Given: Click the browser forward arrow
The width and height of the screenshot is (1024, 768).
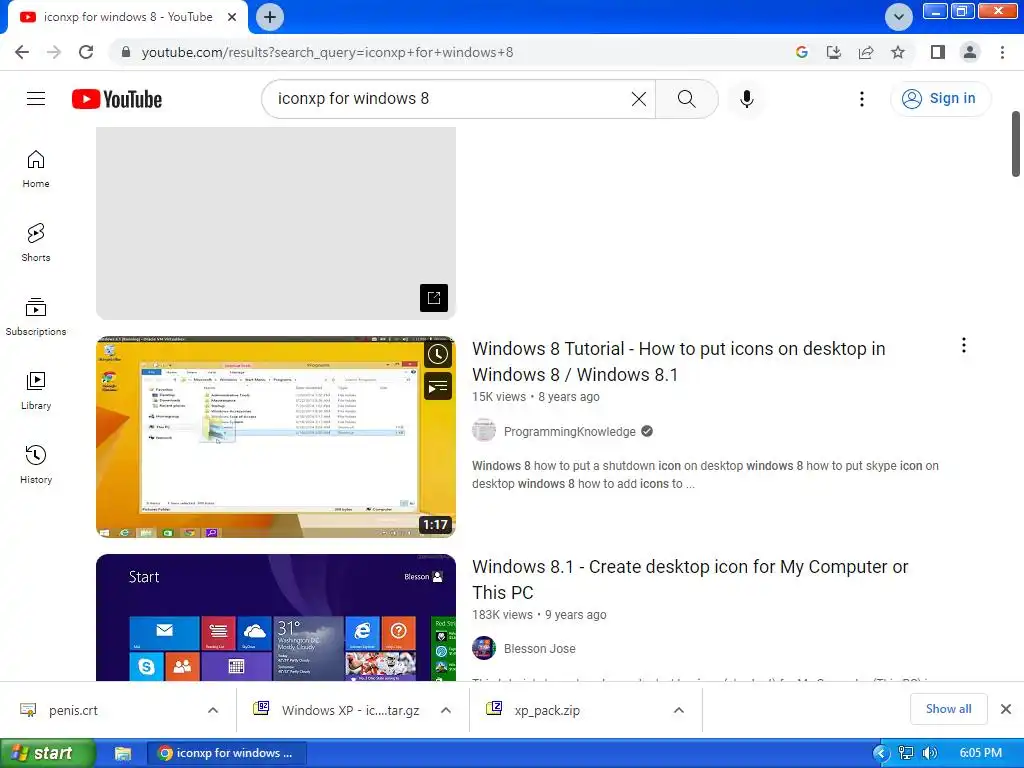Looking at the screenshot, I should [x=54, y=52].
